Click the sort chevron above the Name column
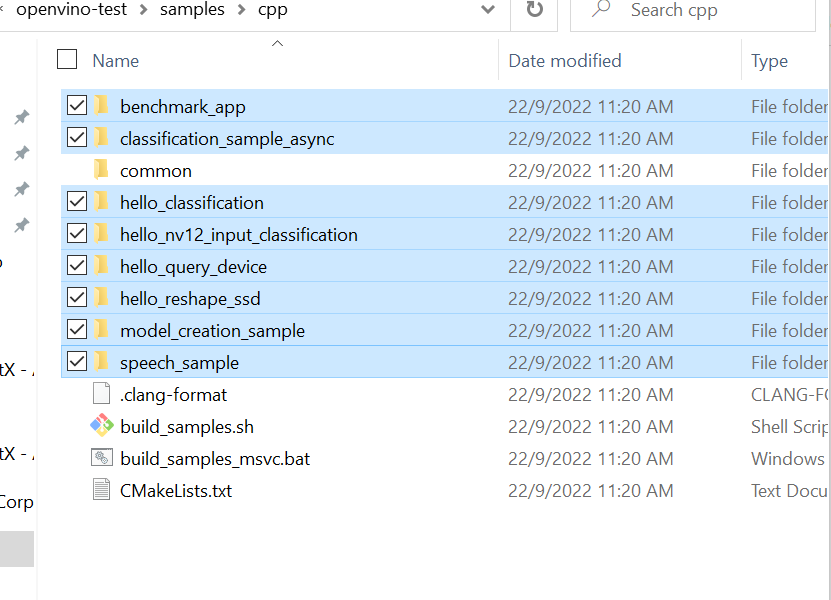Screen dimensions: 831x600 277,44
